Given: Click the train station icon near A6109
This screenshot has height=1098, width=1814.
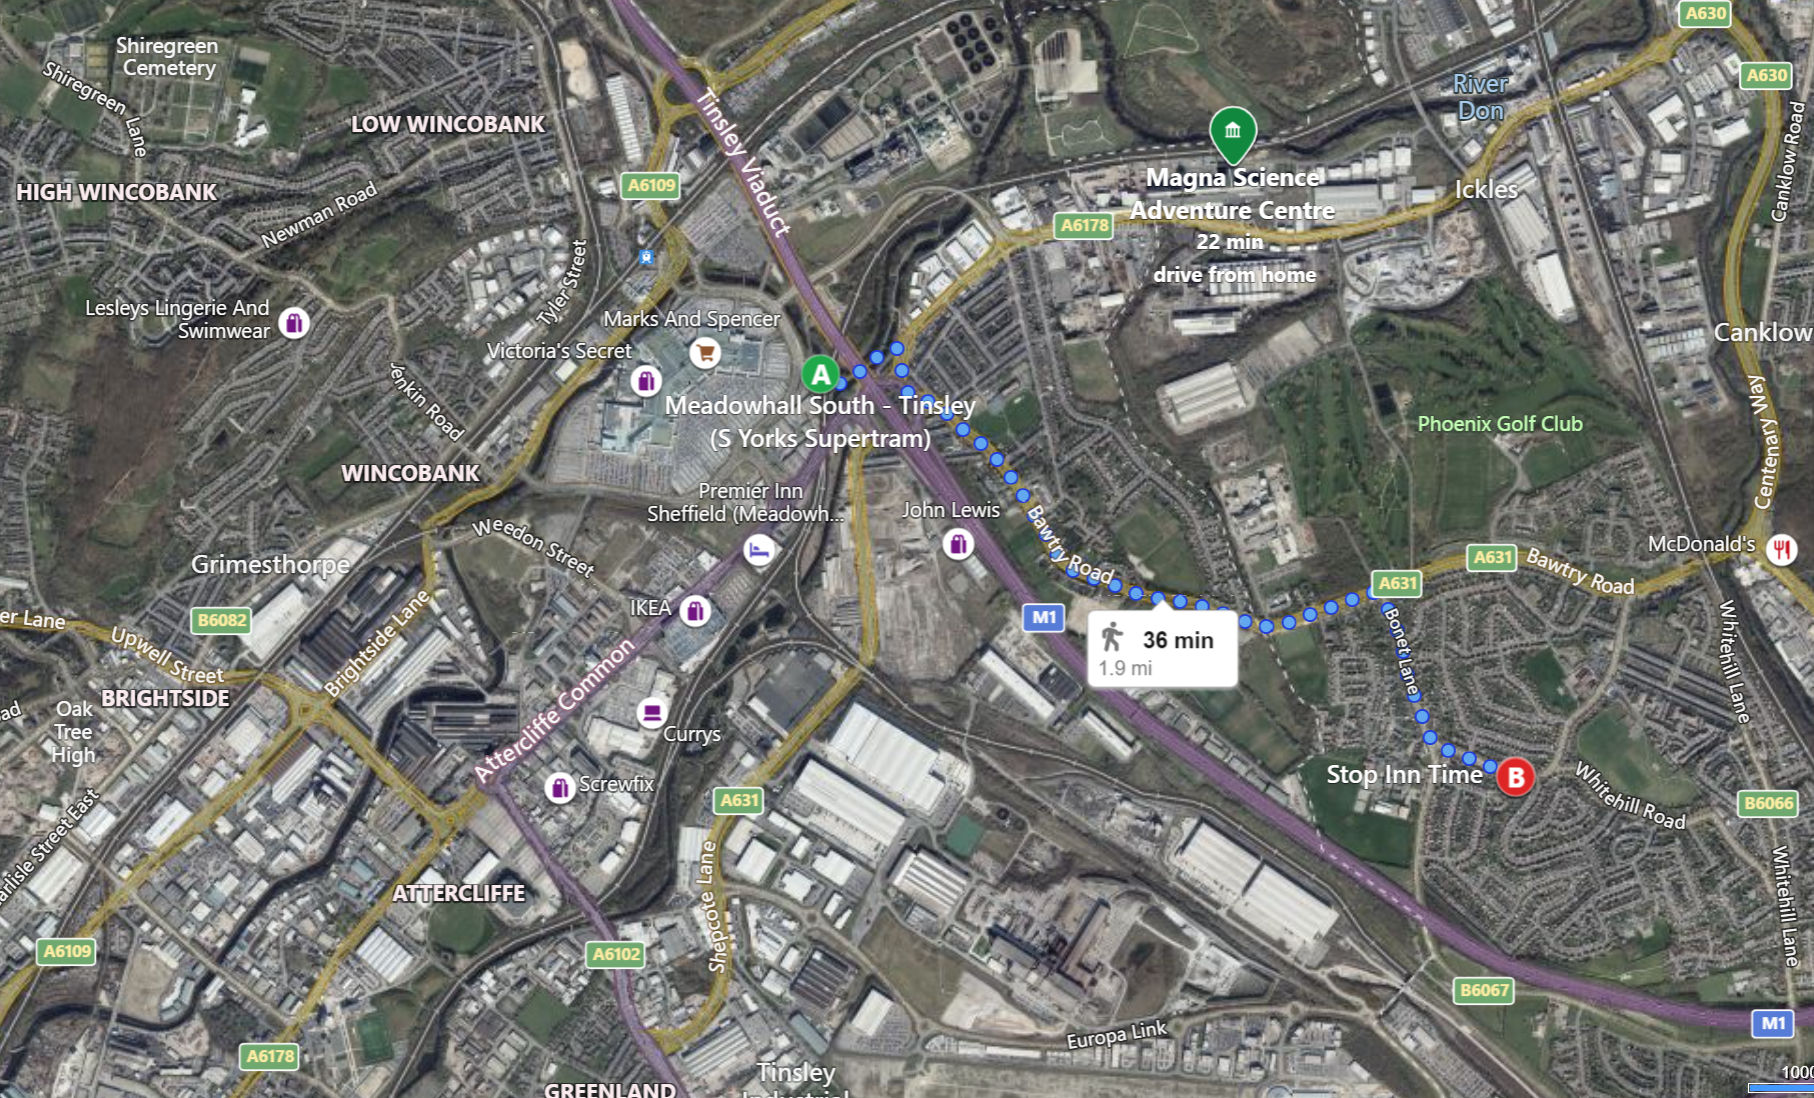Looking at the screenshot, I should (x=646, y=257).
